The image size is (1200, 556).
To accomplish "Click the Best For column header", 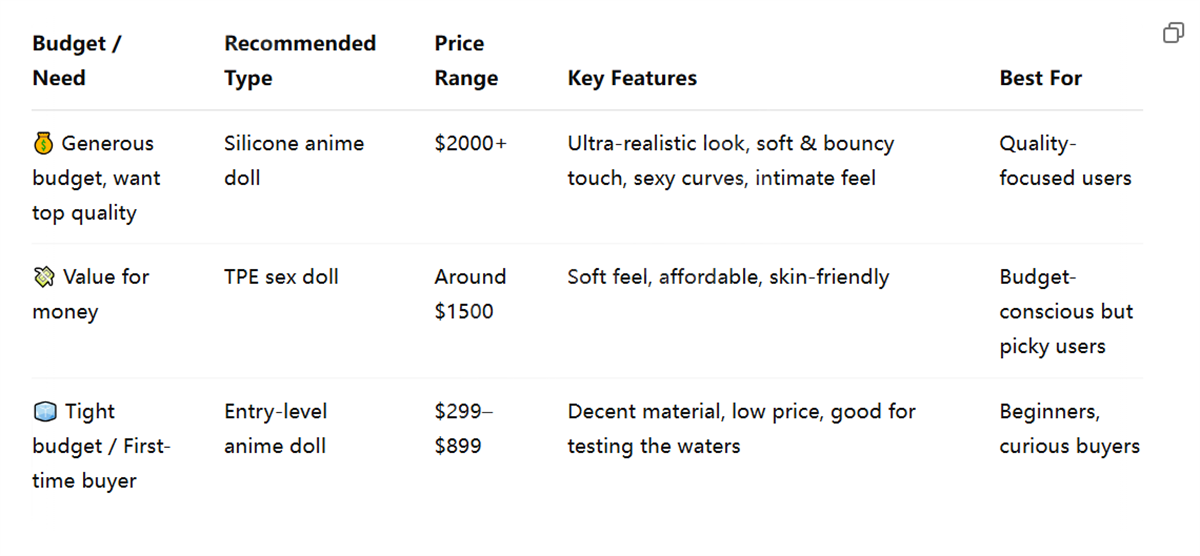I will click(1040, 78).
